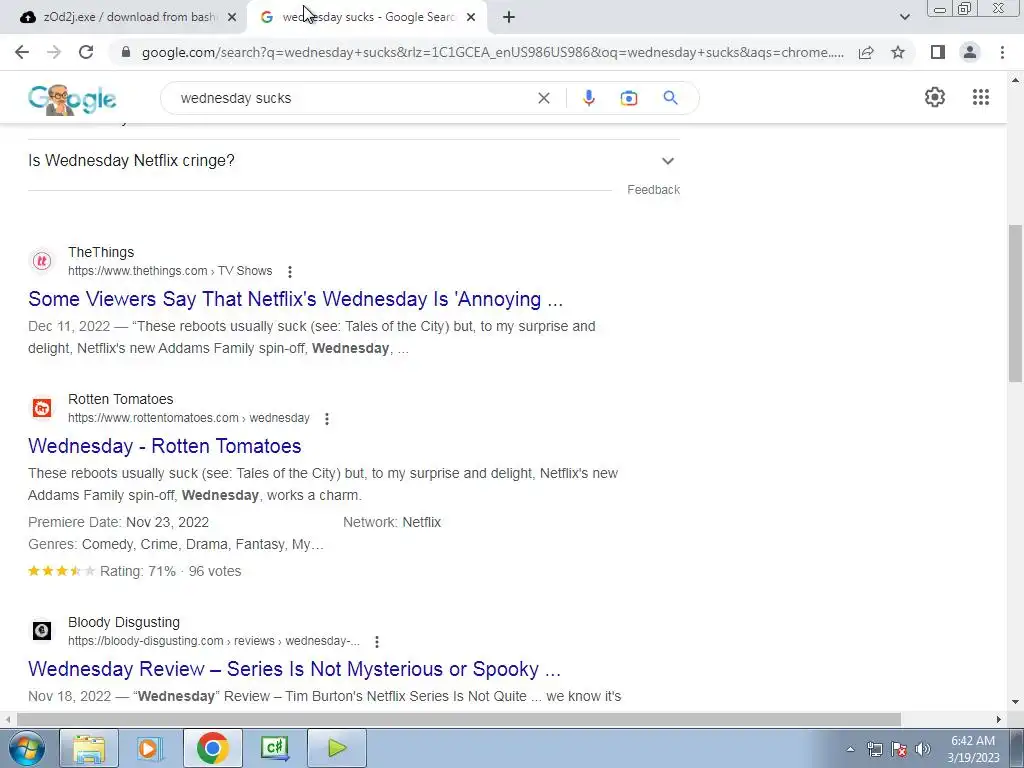Click the vertical scrollbar thumb

[1015, 304]
